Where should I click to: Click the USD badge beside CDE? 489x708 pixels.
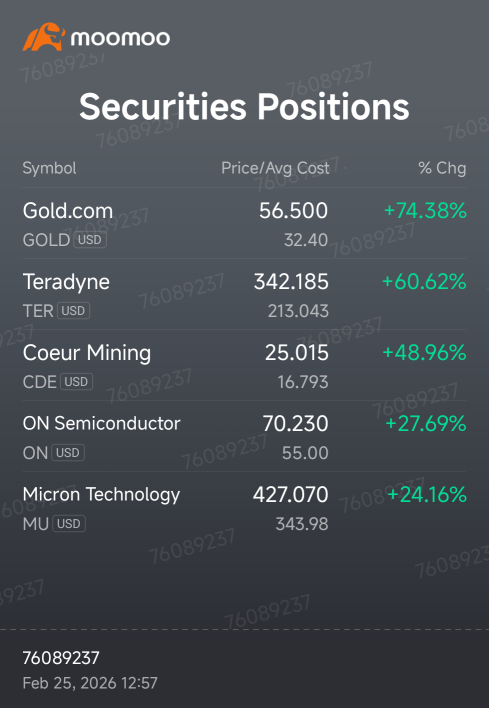pos(76,382)
